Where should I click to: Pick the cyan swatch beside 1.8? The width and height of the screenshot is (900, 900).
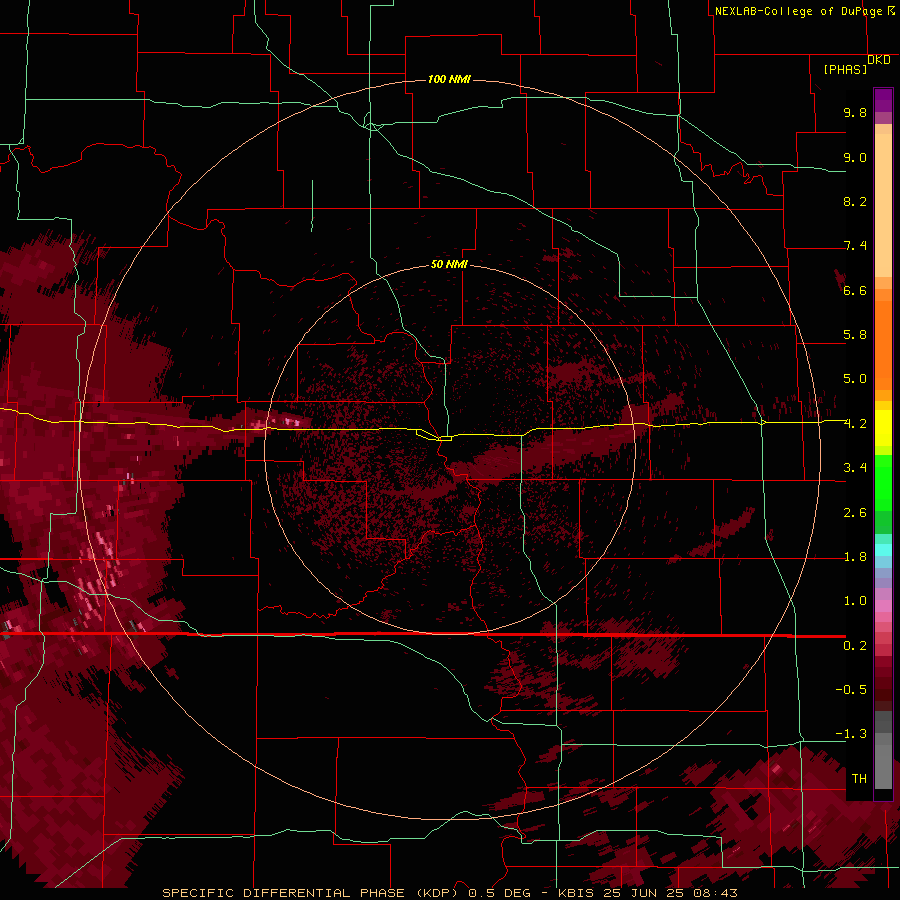(883, 550)
